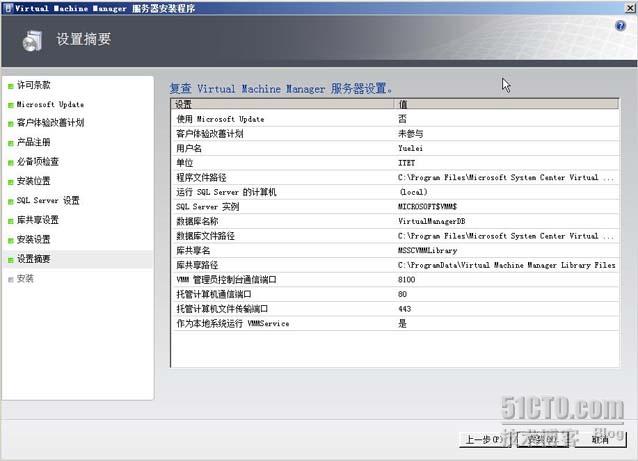Select the 必备项检查 step
638x461 pixels.
point(38,162)
